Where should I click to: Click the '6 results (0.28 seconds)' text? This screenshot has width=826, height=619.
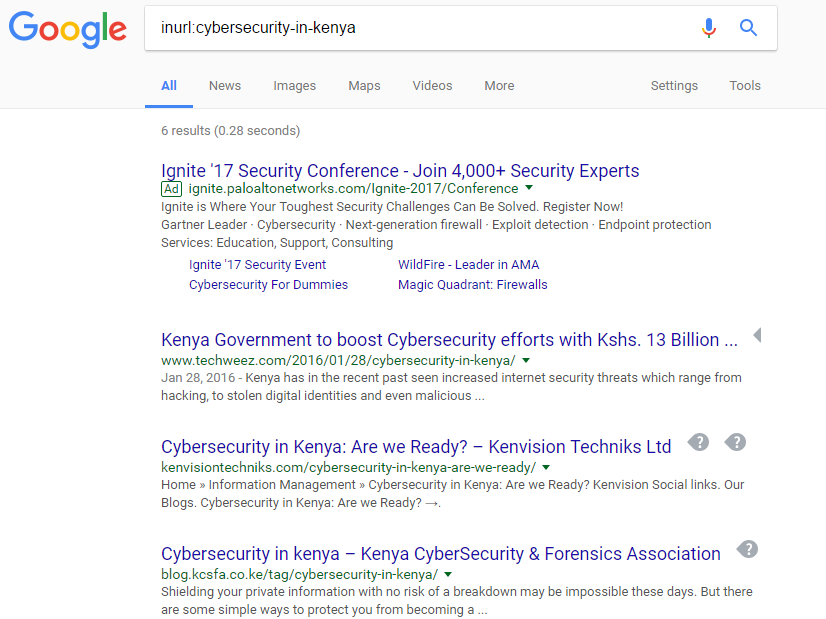click(231, 131)
